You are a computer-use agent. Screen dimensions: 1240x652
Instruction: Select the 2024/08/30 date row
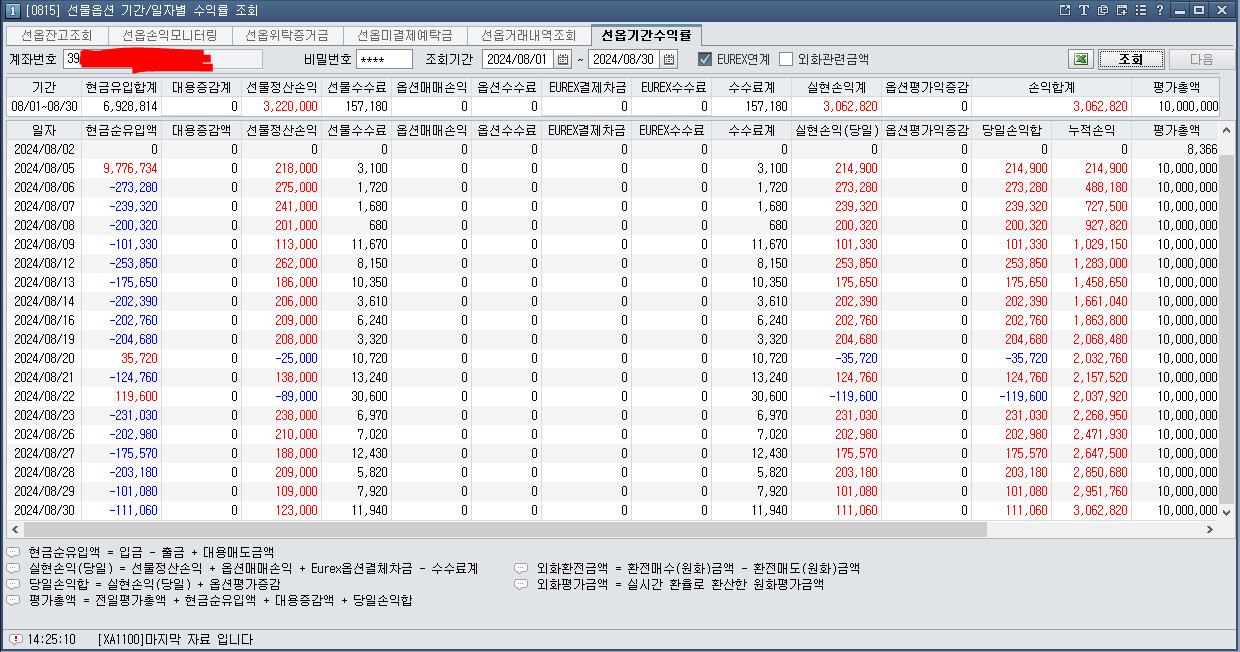point(613,510)
